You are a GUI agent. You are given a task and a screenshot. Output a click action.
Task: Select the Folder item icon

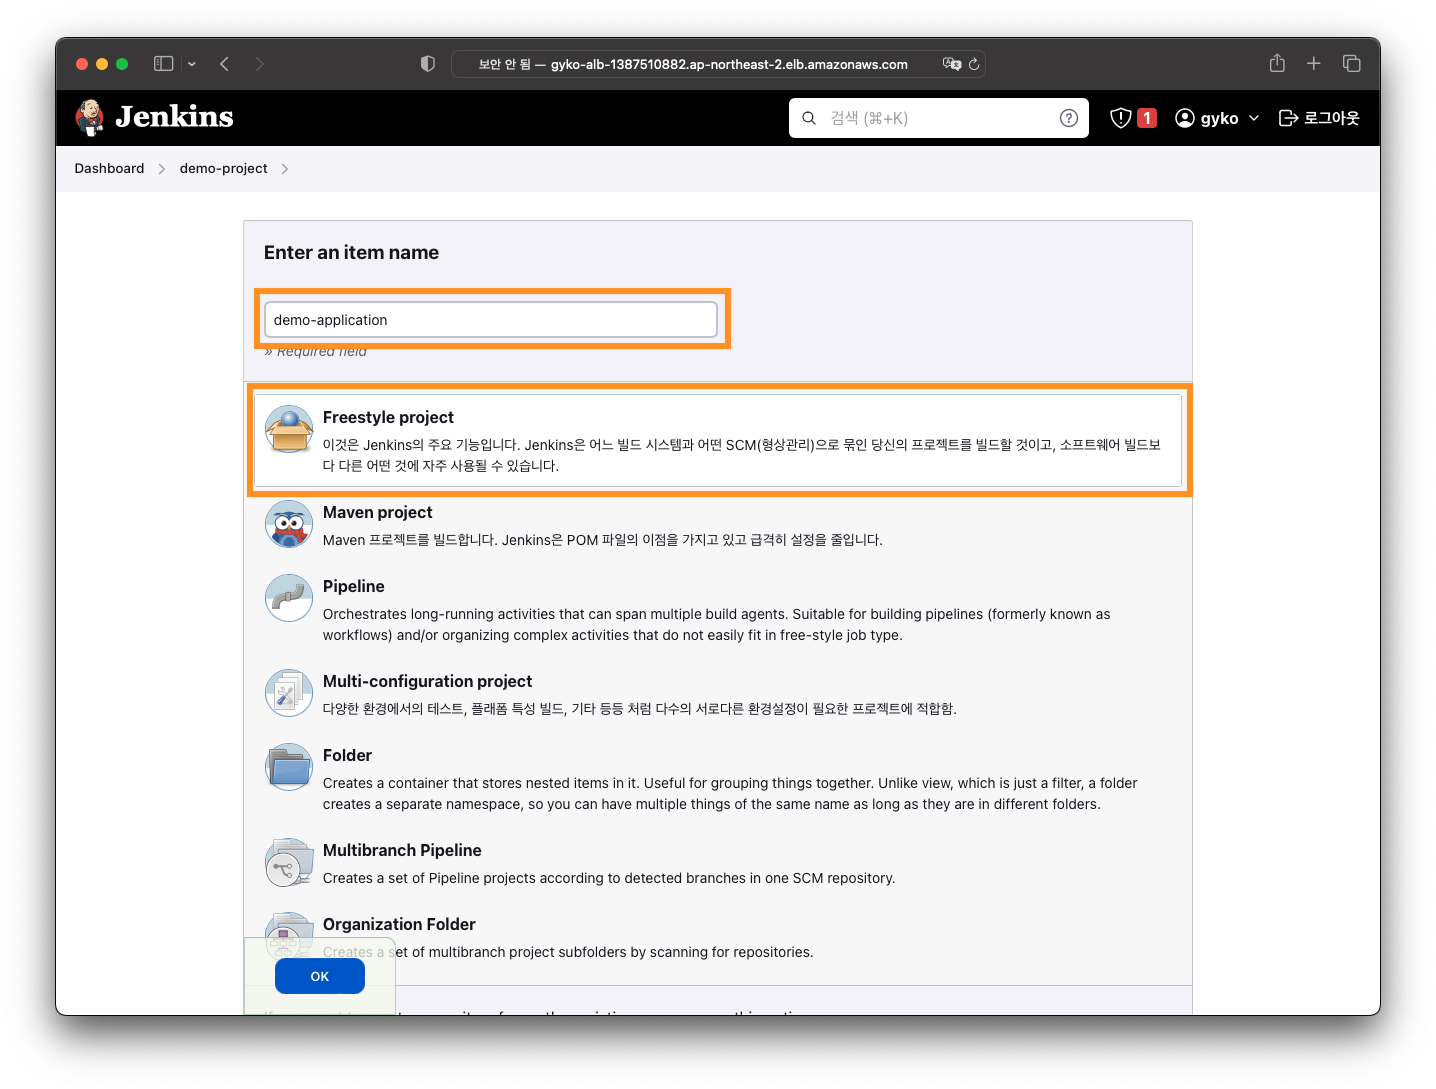pyautogui.click(x=289, y=767)
